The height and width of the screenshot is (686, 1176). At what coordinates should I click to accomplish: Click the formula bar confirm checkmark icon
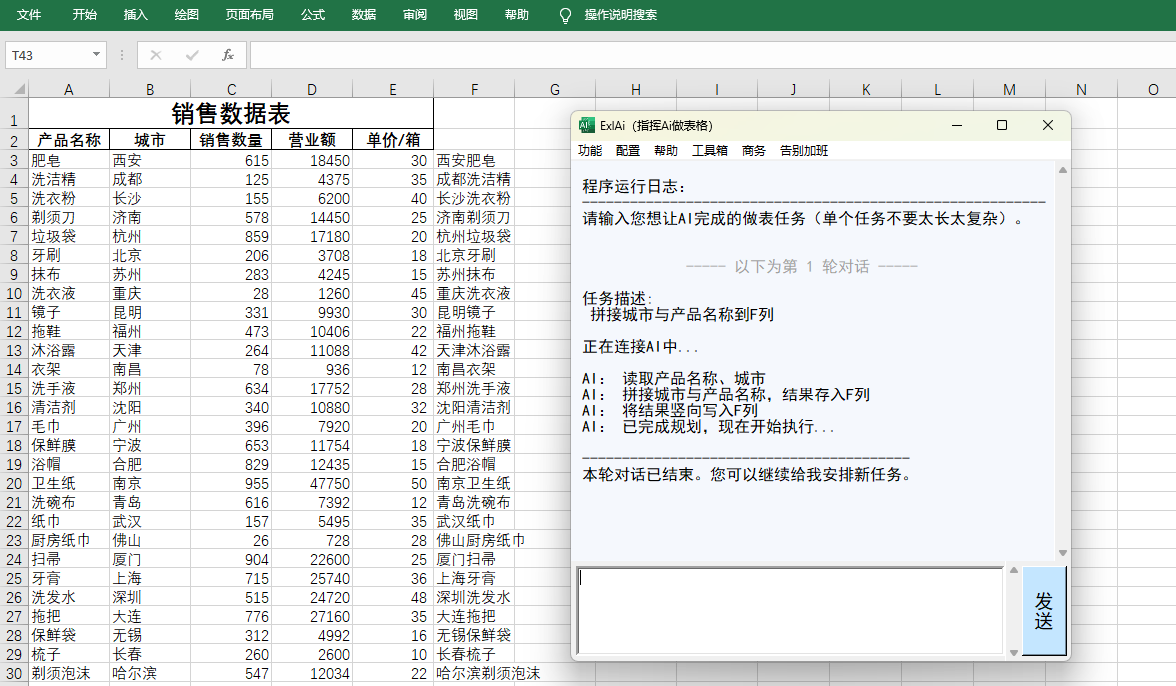pyautogui.click(x=192, y=55)
